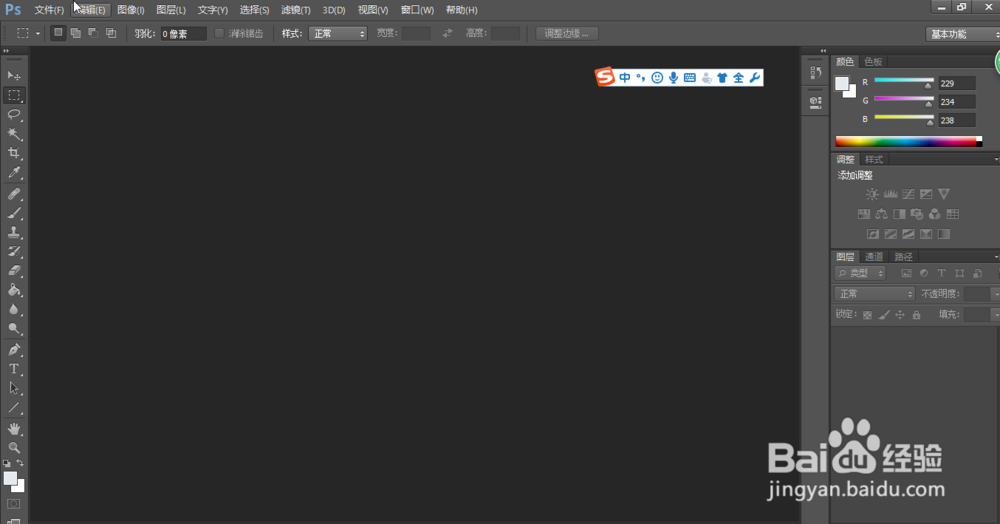The image size is (1000, 524).
Task: Select the Eyedropper tool
Action: pyautogui.click(x=13, y=172)
